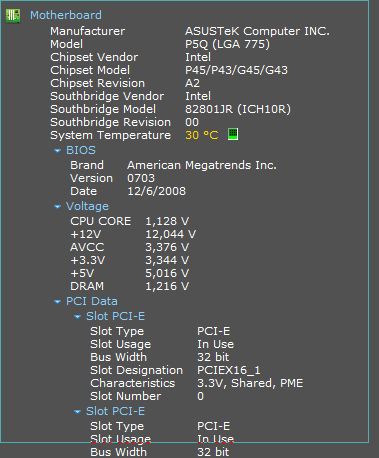Select the P5Q (LGA 775) model value
The width and height of the screenshot is (379, 458).
[227, 44]
